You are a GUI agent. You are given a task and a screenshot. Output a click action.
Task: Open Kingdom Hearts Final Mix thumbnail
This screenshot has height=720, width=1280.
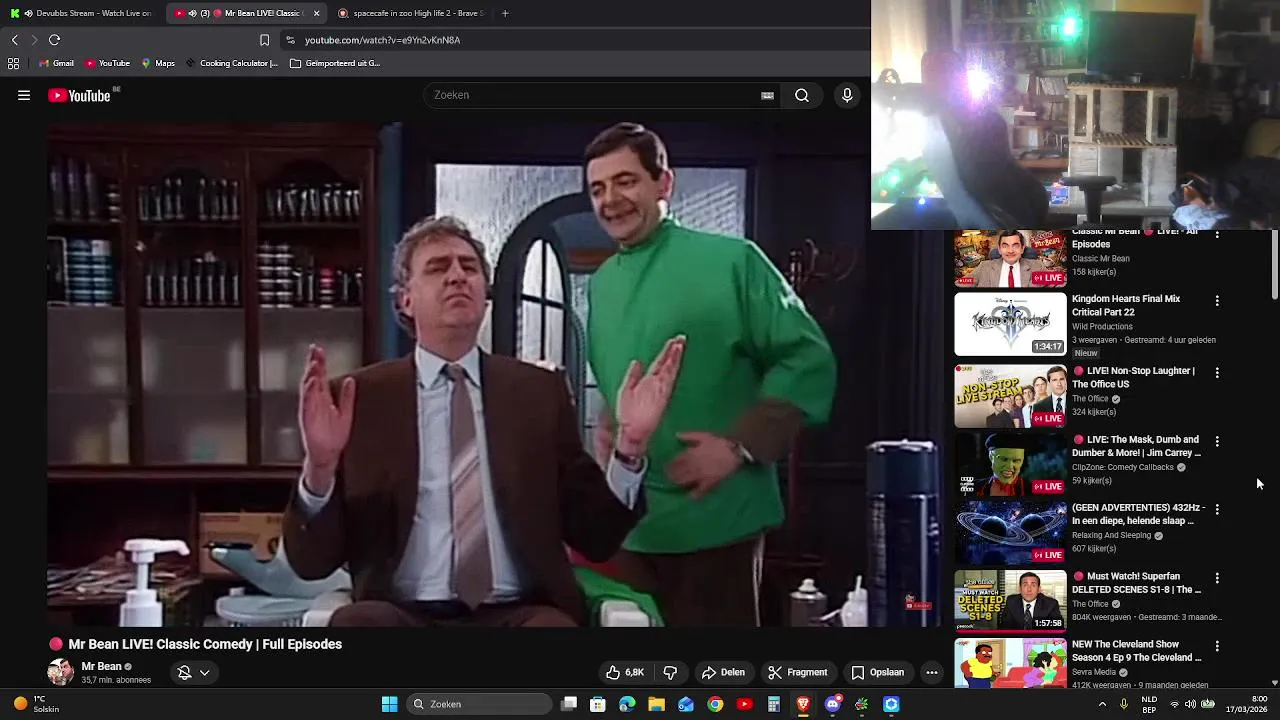1010,324
